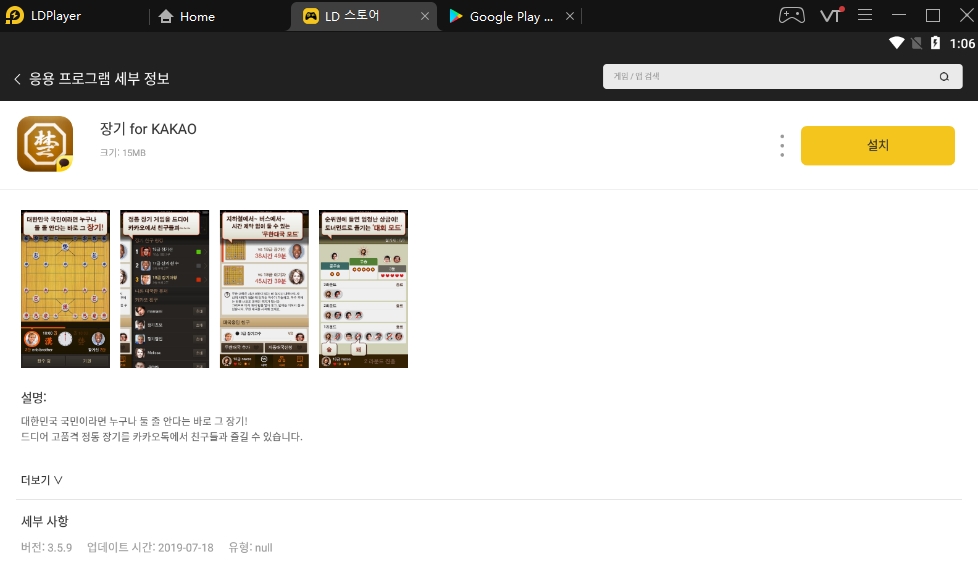
Task: Open the third screenshot with 우편대국 모드
Action: coord(264,289)
